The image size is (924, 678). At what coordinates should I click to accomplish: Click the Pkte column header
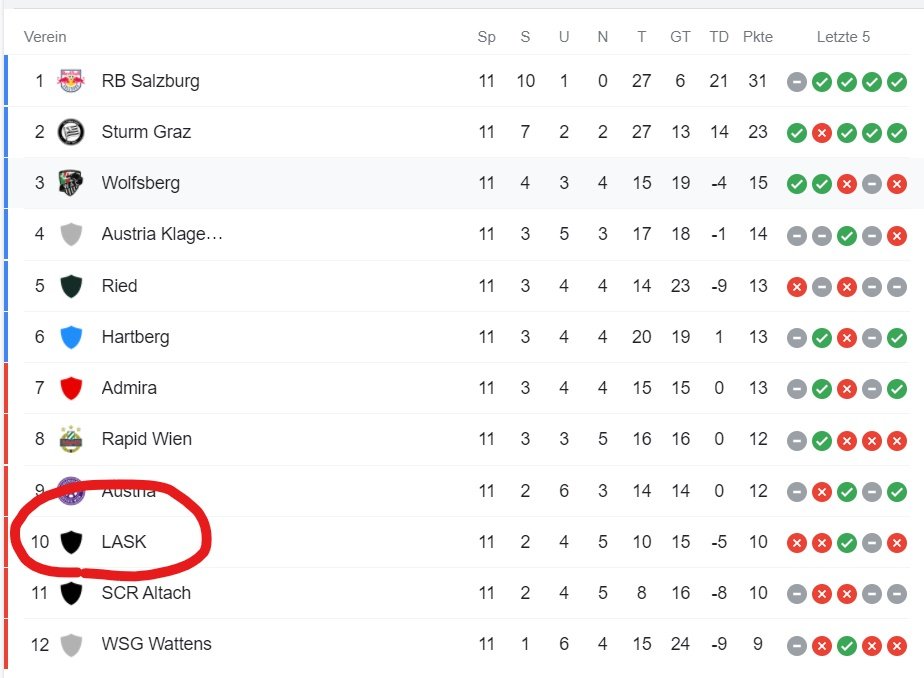click(x=757, y=37)
